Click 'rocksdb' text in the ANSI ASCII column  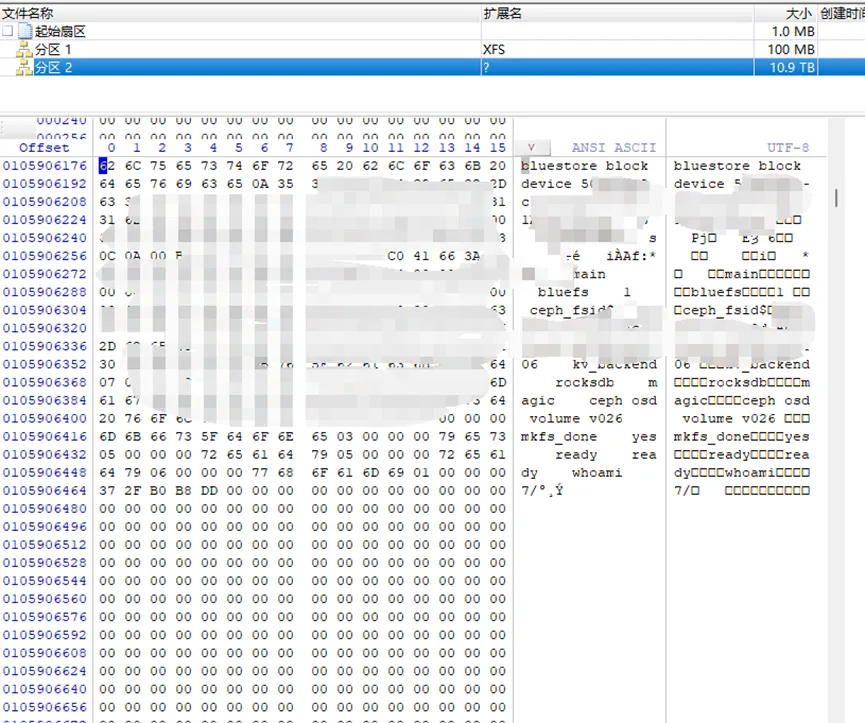point(584,382)
